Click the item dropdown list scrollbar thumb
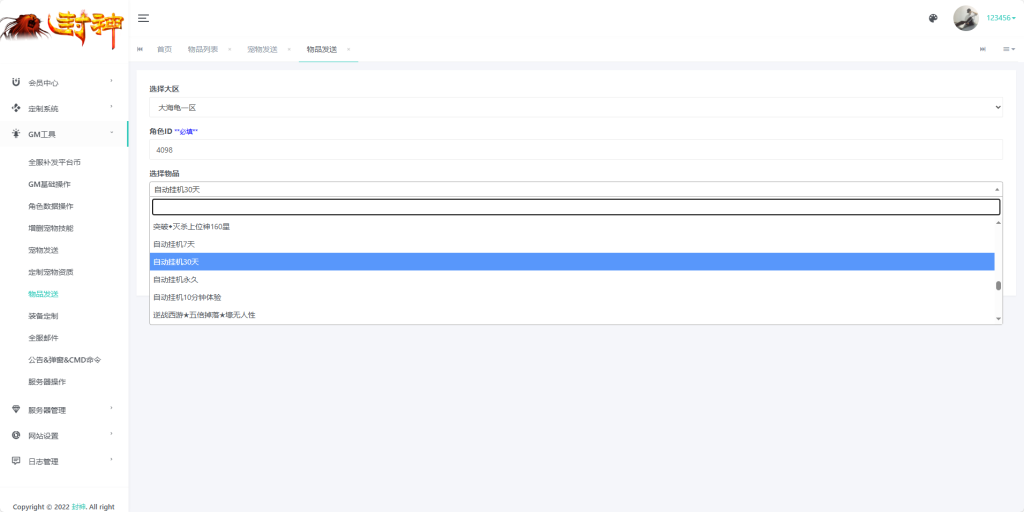Viewport: 1024px width, 512px height. point(998,285)
